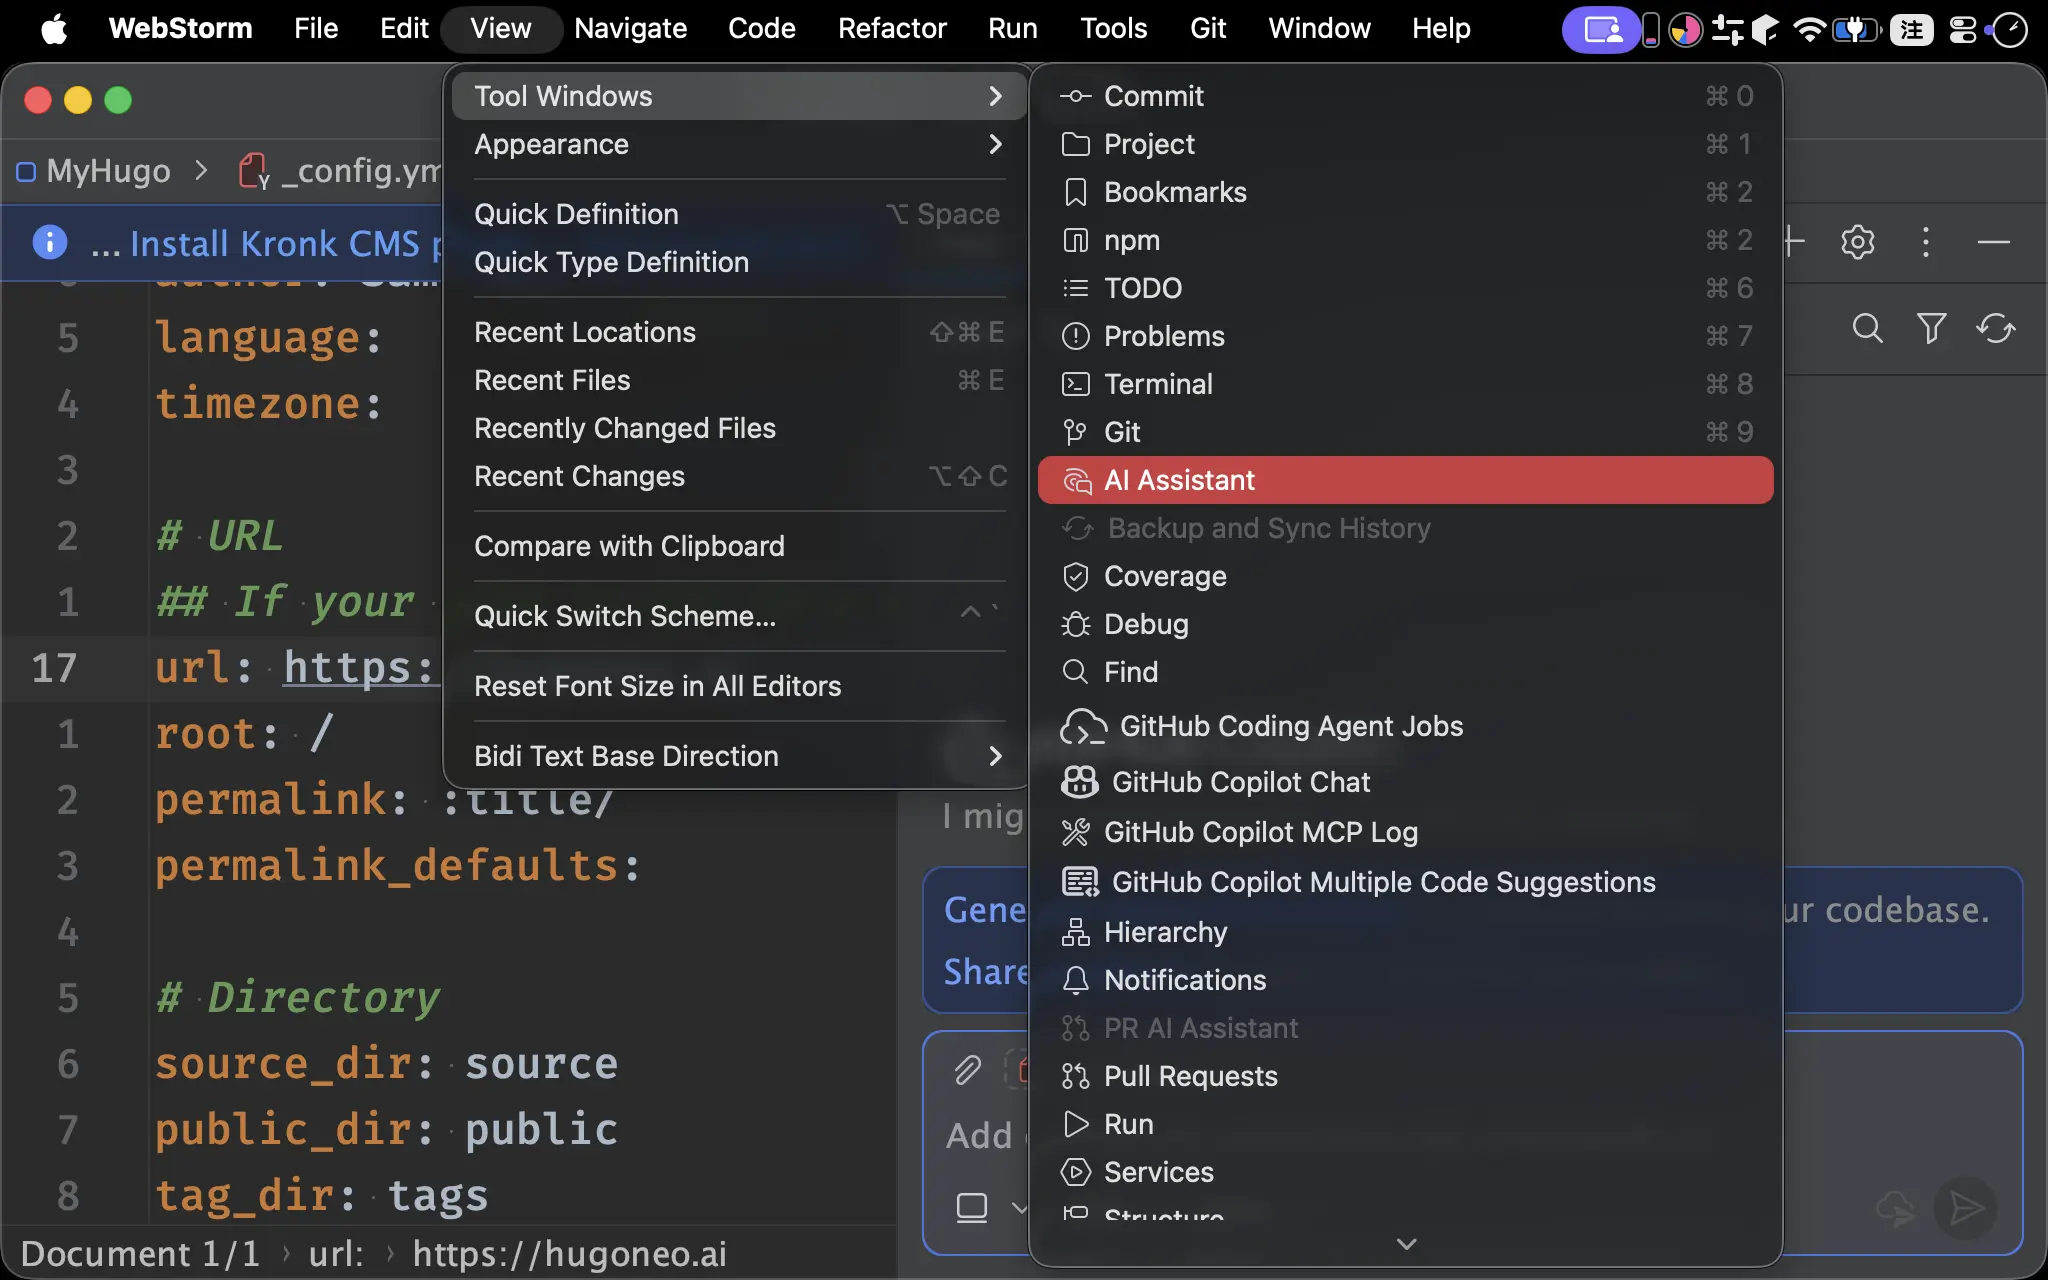Click the filter funnel icon

1931,328
